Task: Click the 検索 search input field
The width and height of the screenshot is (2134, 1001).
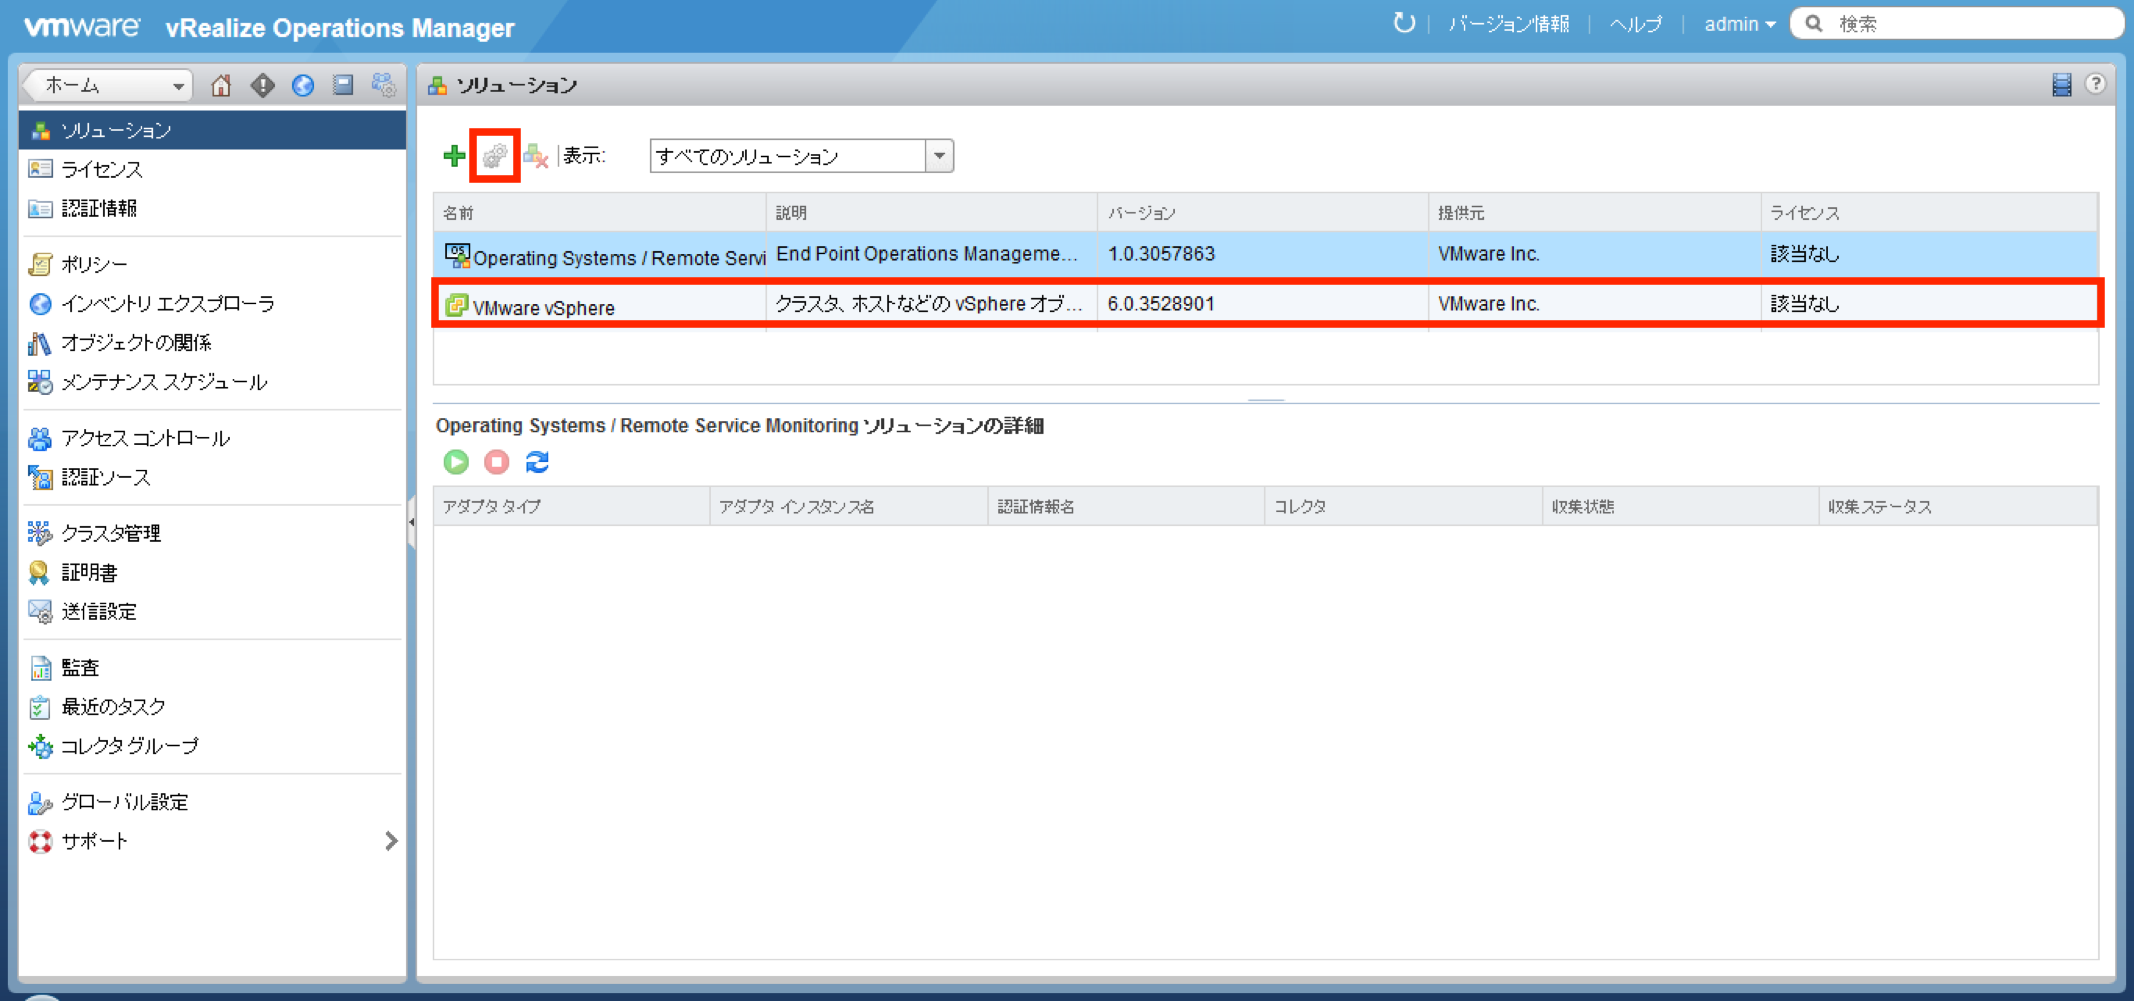Action: coord(1960,22)
